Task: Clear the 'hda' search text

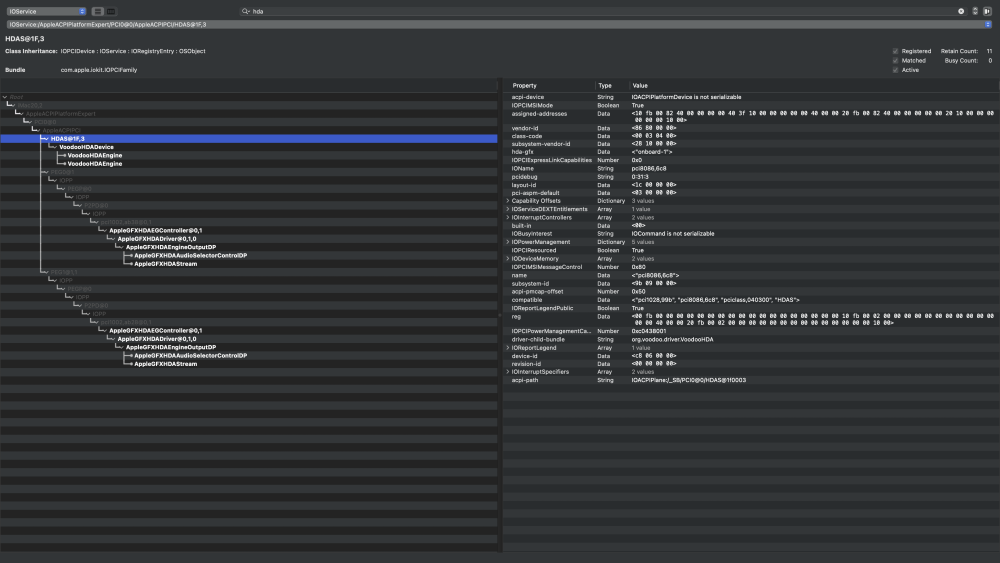Action: point(961,11)
